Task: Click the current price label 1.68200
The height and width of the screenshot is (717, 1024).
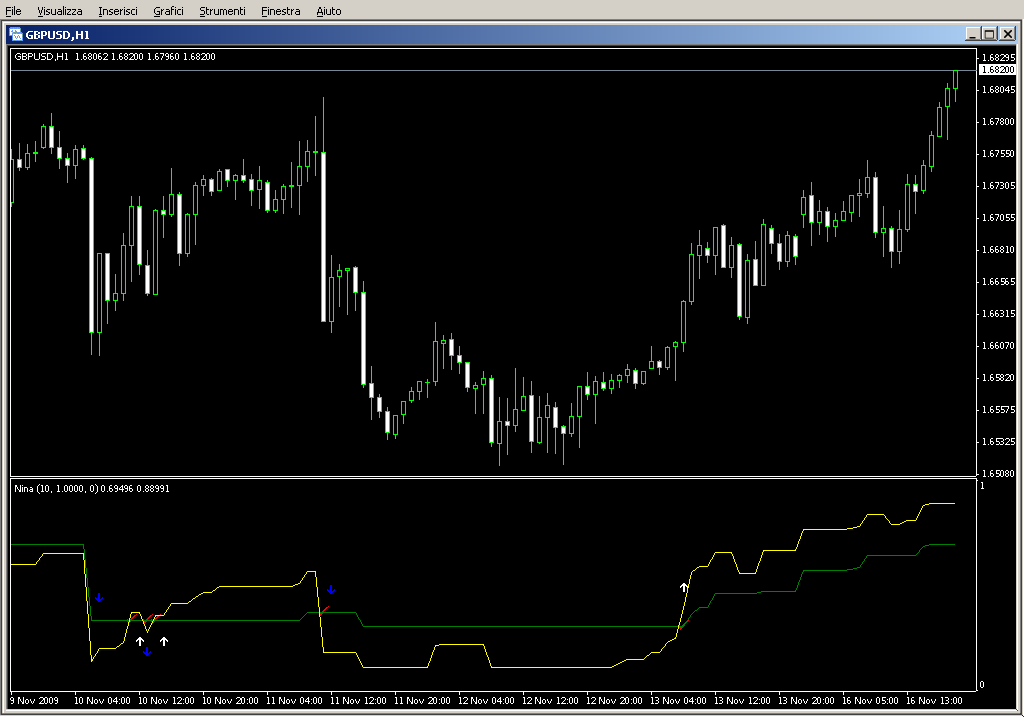Action: pos(998,70)
